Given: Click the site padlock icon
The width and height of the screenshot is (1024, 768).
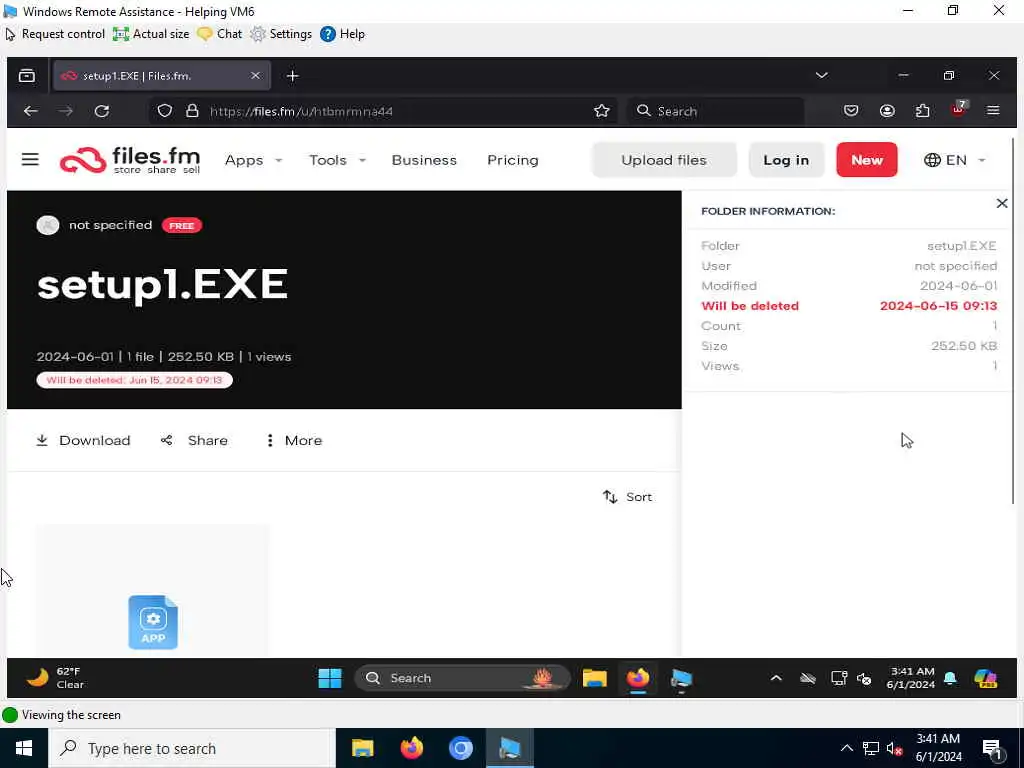Looking at the screenshot, I should point(192,111).
